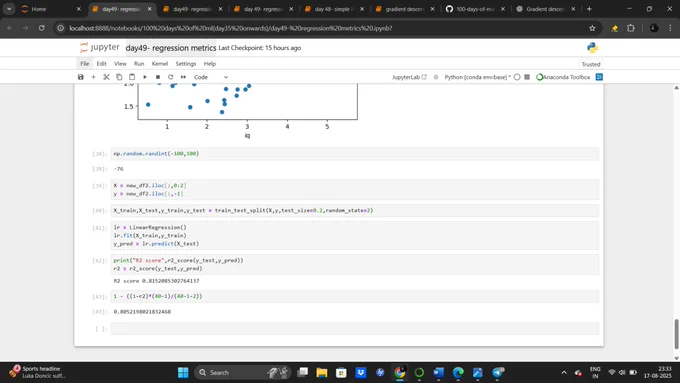Open notebook in JupyterLab

coord(409,77)
